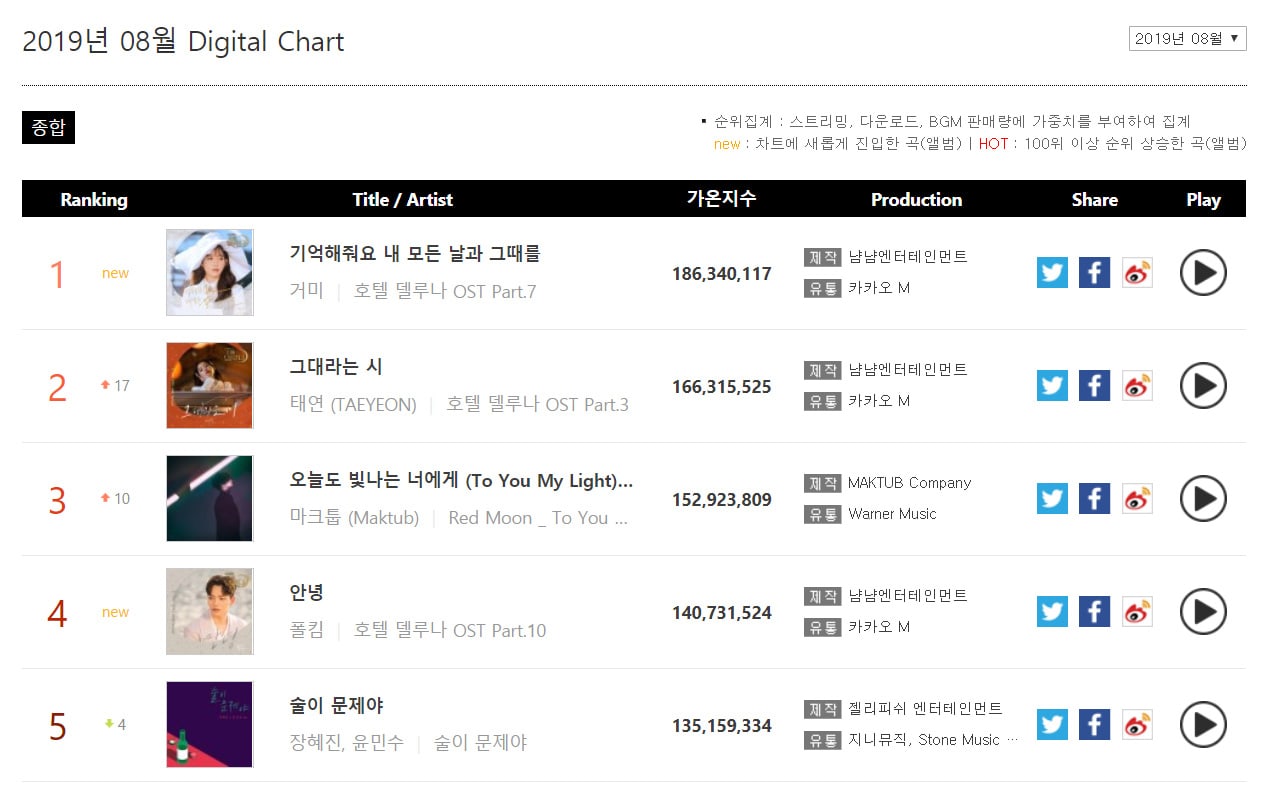Share the Taeyeon song on Facebook
1287x793 pixels.
pos(1094,385)
